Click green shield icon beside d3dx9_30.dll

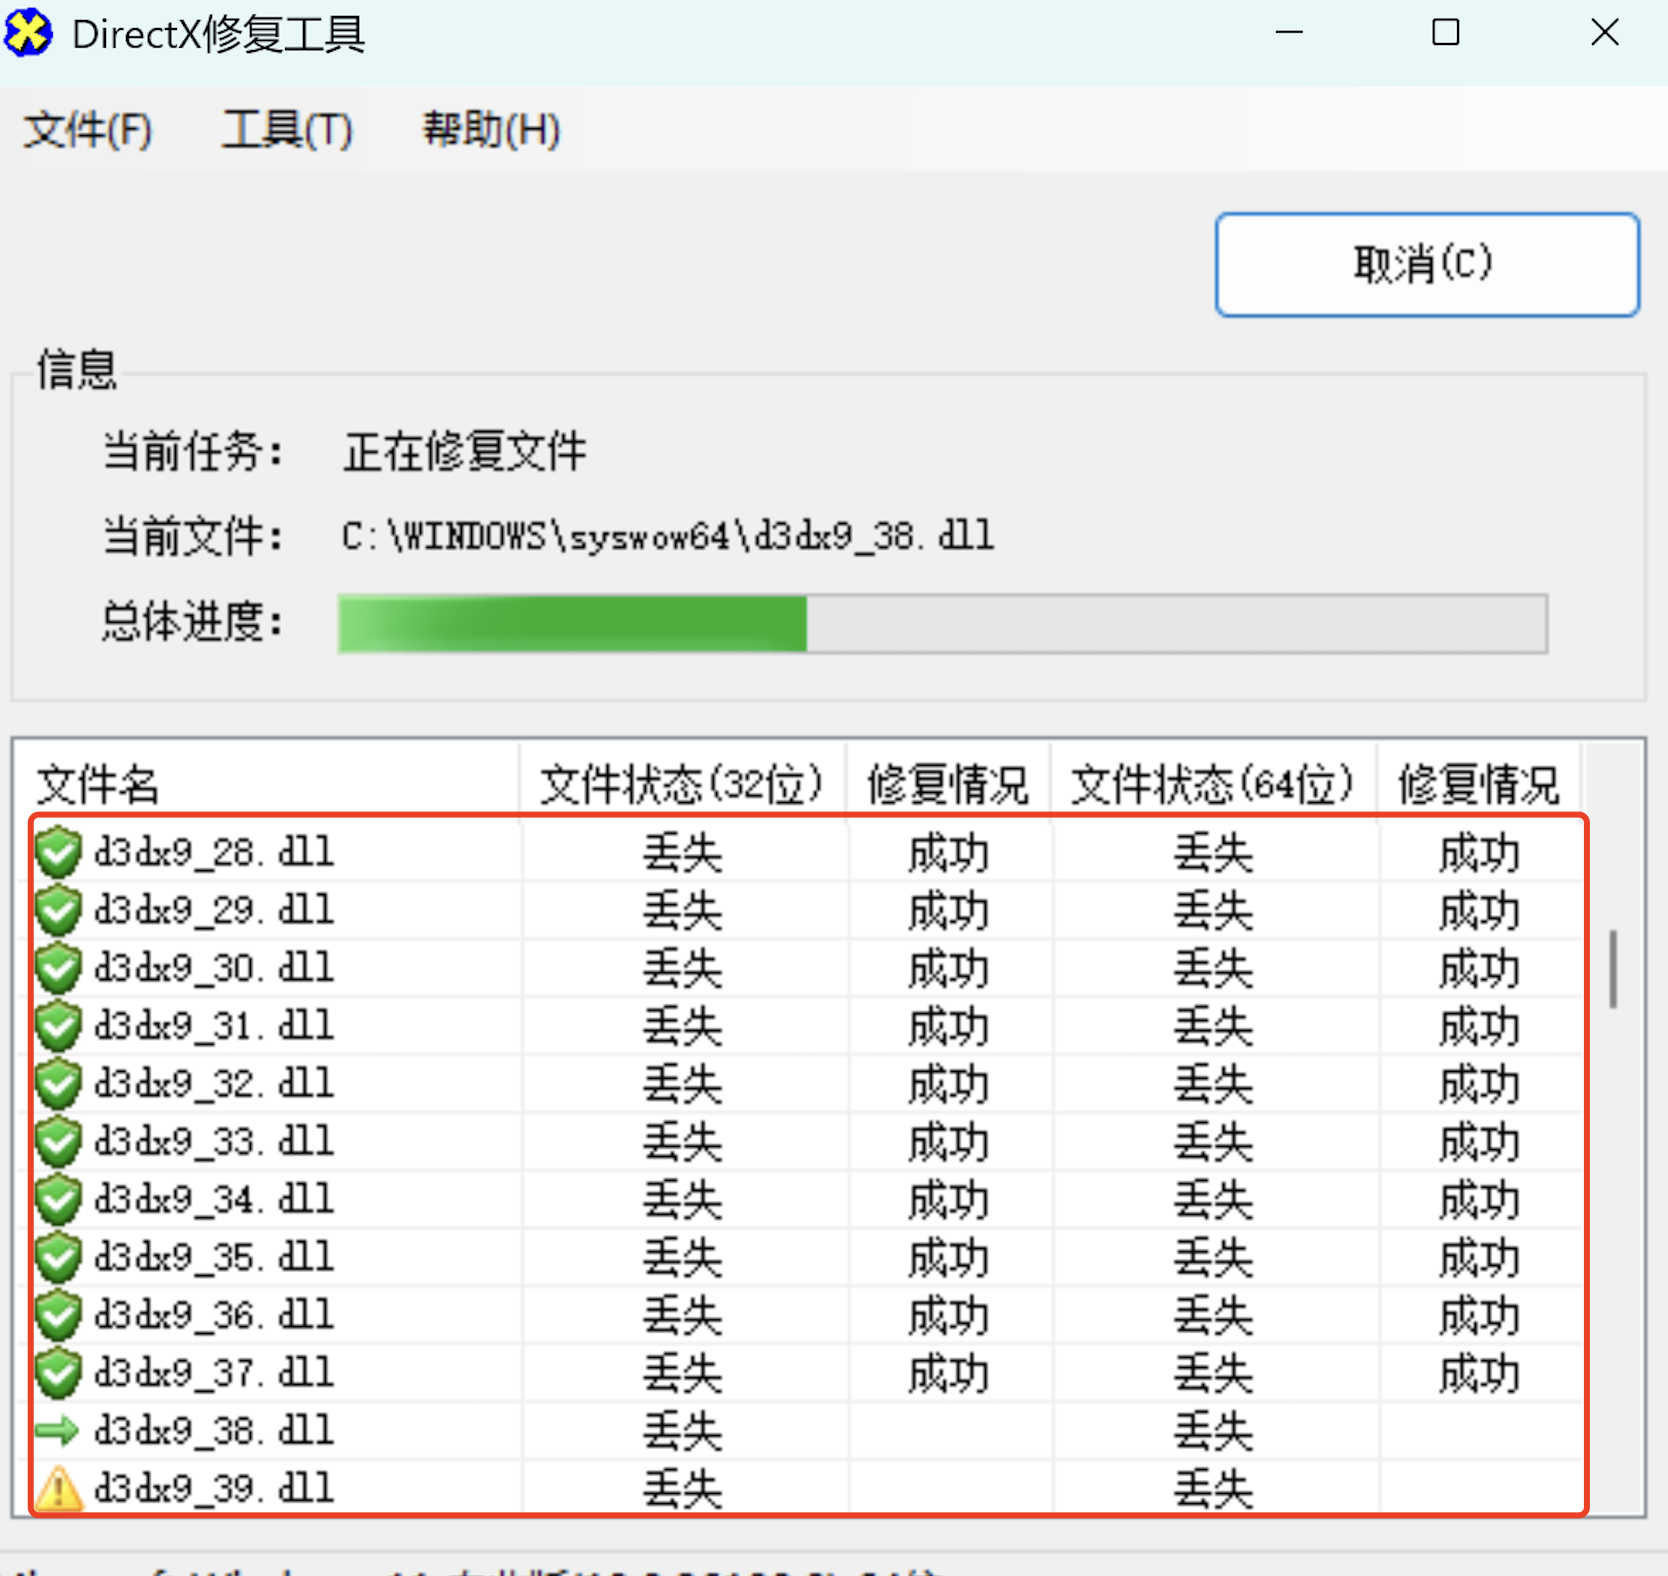coord(58,969)
